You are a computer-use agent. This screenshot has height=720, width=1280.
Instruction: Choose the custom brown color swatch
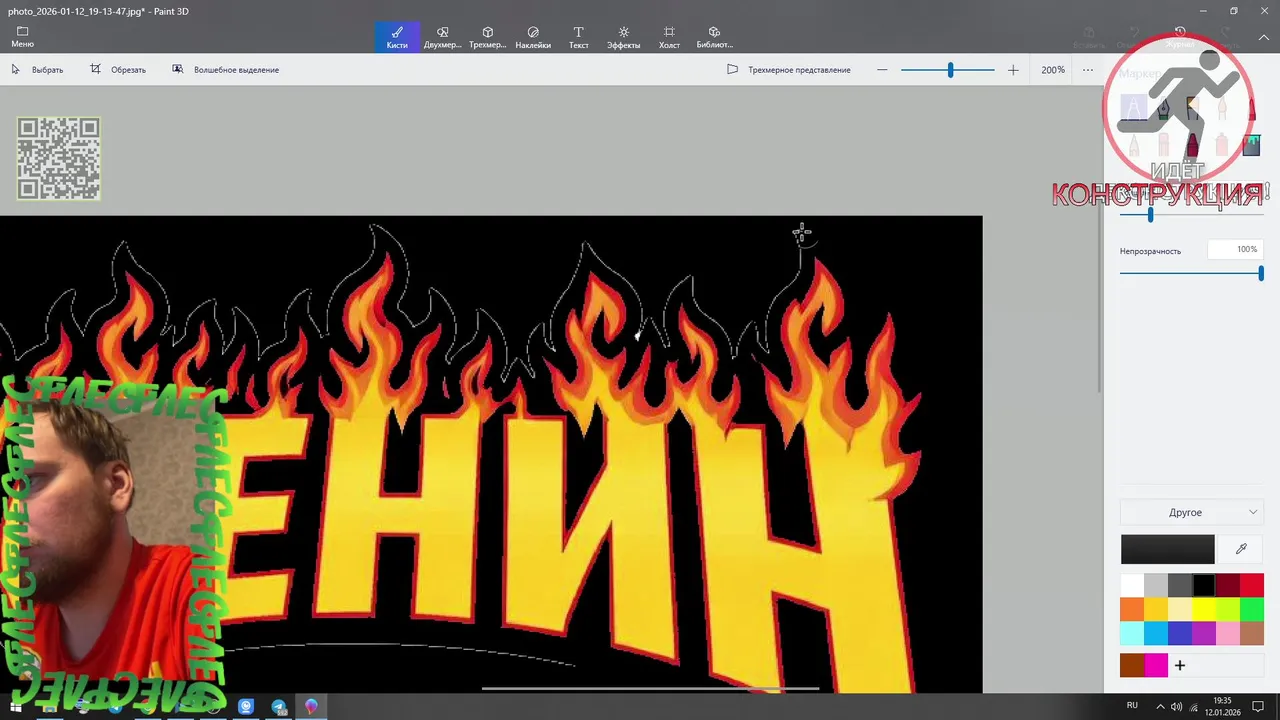[1132, 665]
